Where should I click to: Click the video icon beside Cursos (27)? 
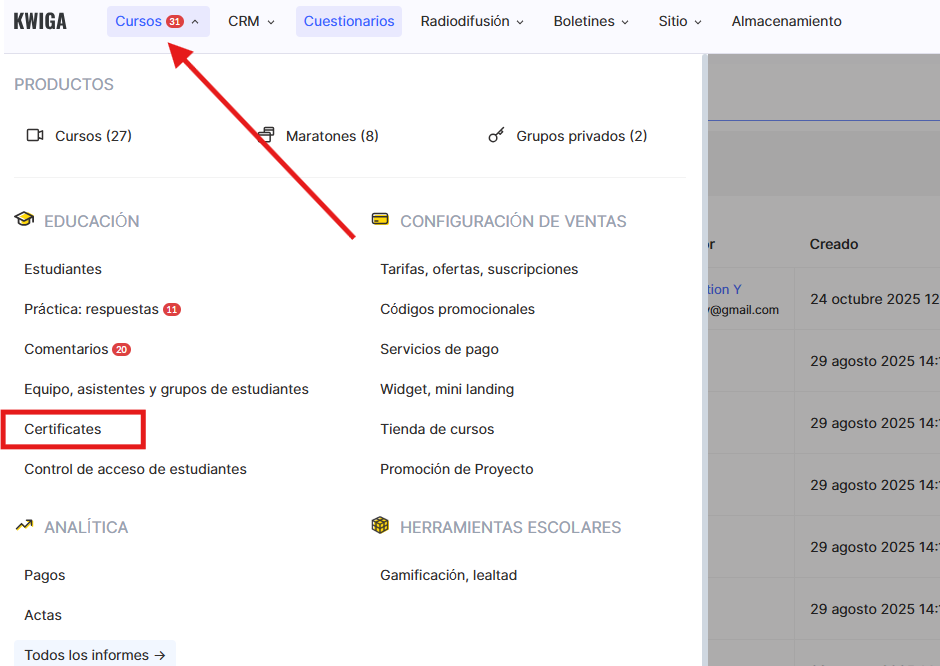coord(35,136)
